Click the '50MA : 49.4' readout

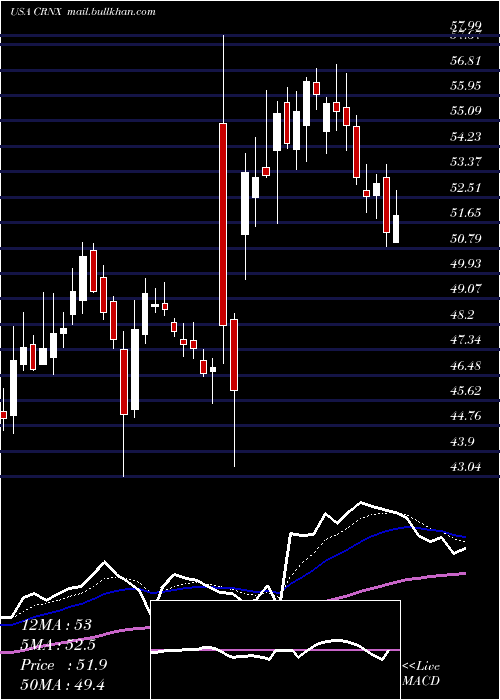[63, 685]
